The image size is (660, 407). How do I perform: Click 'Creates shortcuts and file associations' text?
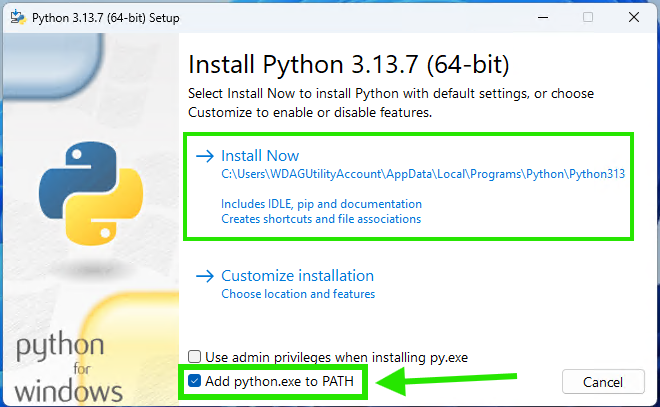(321, 219)
